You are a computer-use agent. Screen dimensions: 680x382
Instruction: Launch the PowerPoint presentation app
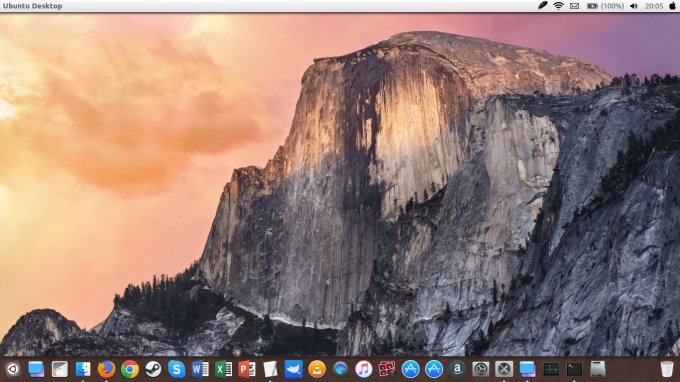point(247,369)
